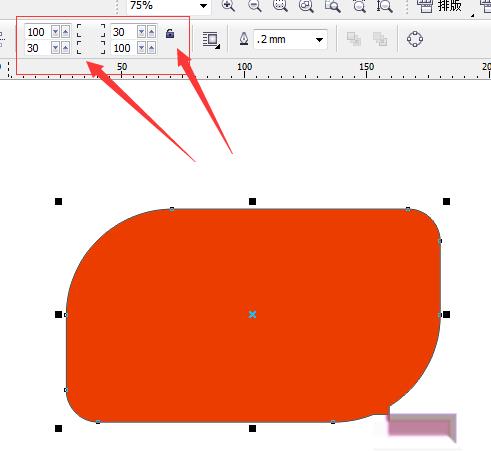Screen dimensions: 491x452
Task: Click the outline pen icon
Action: tap(244, 39)
